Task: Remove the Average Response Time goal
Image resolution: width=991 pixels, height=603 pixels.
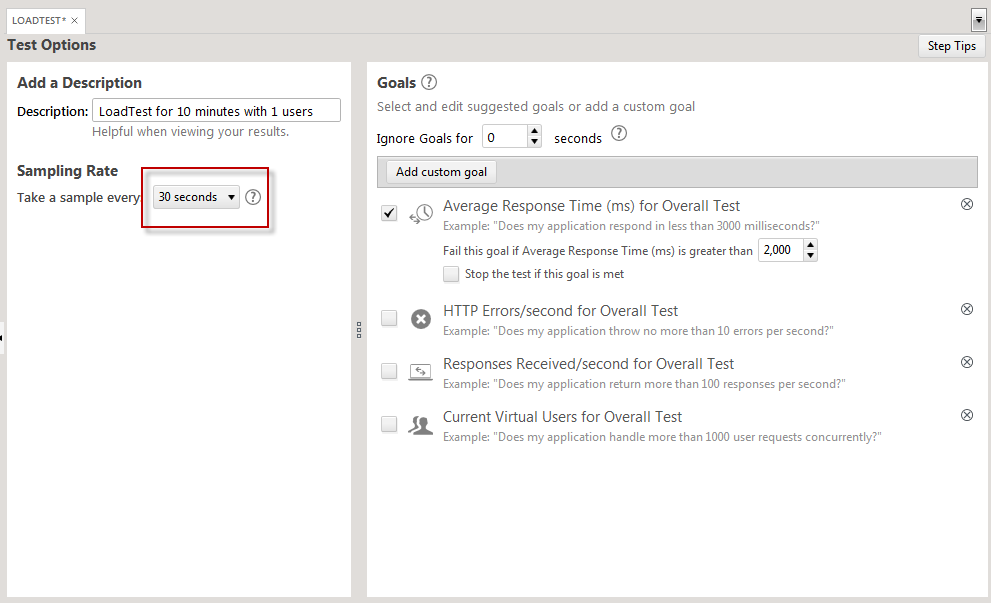Action: coord(966,204)
